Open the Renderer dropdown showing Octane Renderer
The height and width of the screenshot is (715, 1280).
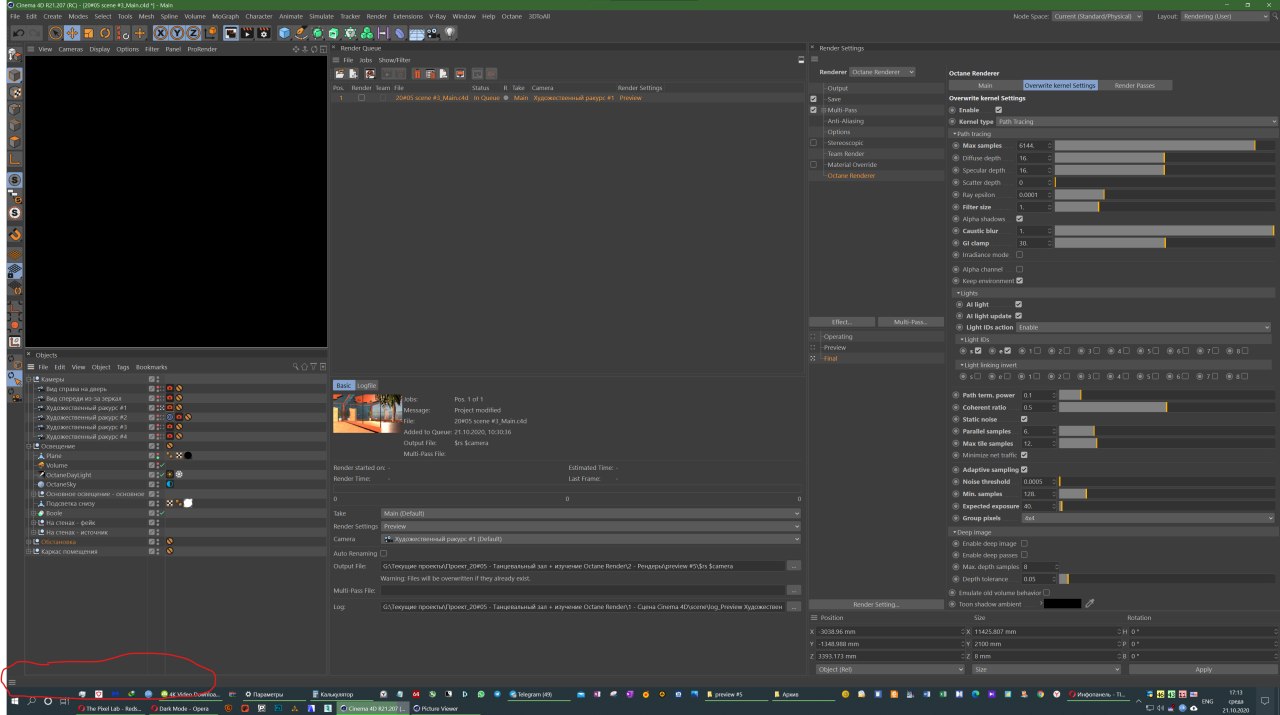(882, 72)
